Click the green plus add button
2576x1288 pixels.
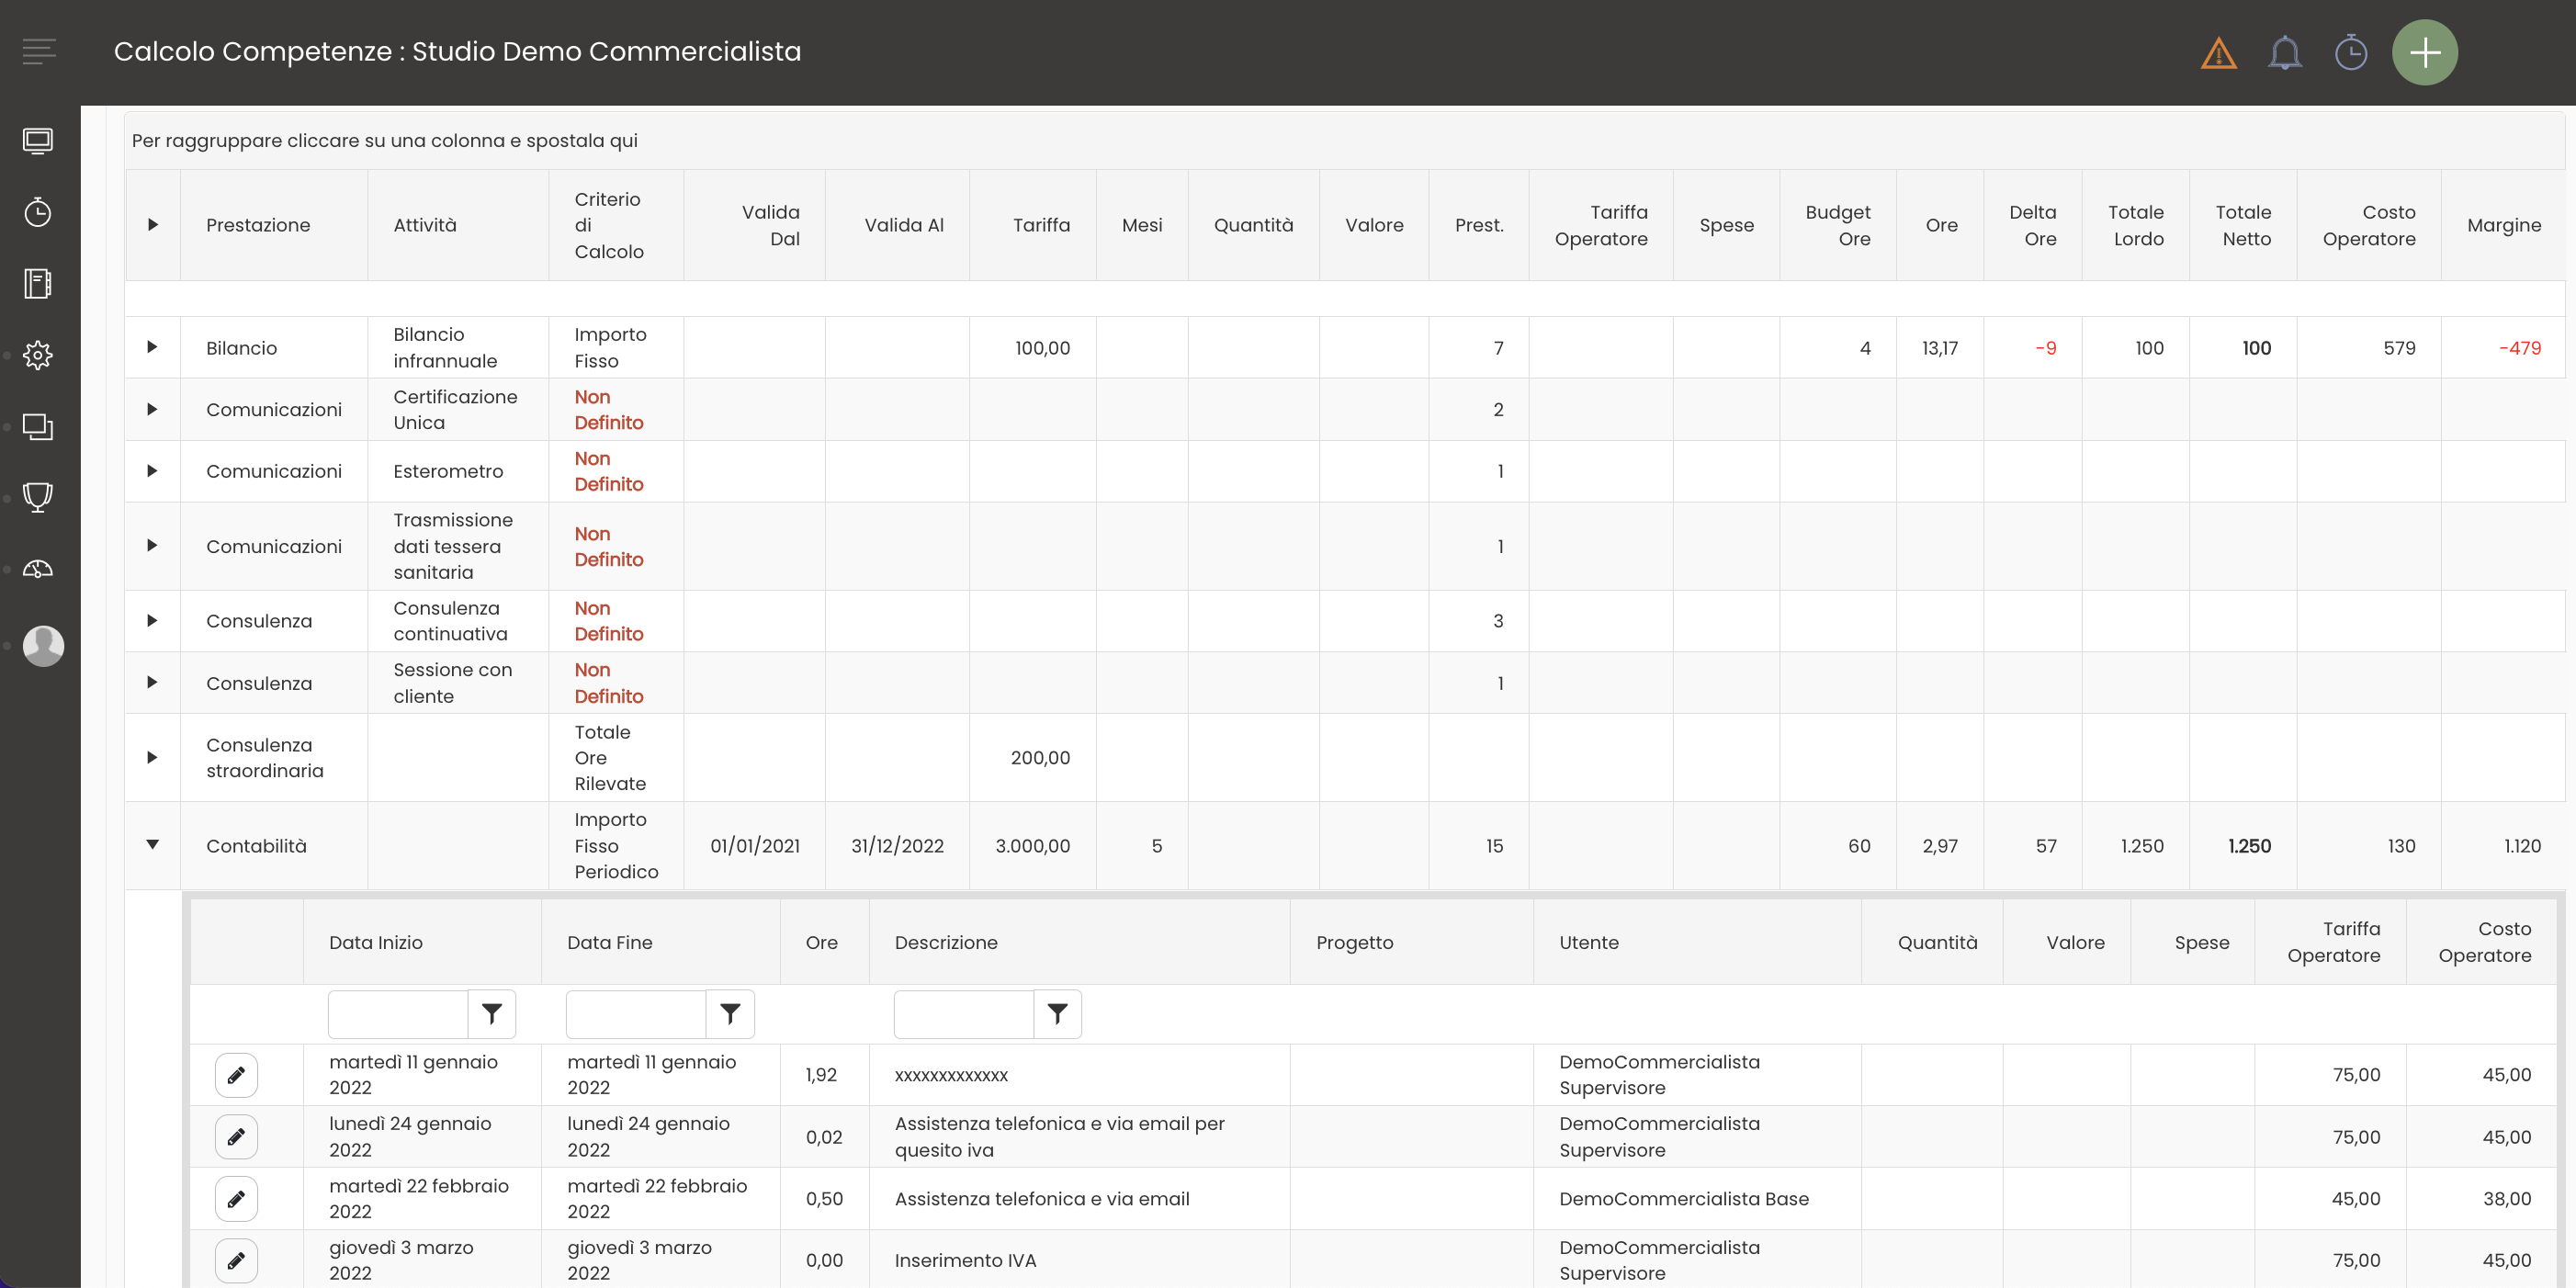point(2424,53)
